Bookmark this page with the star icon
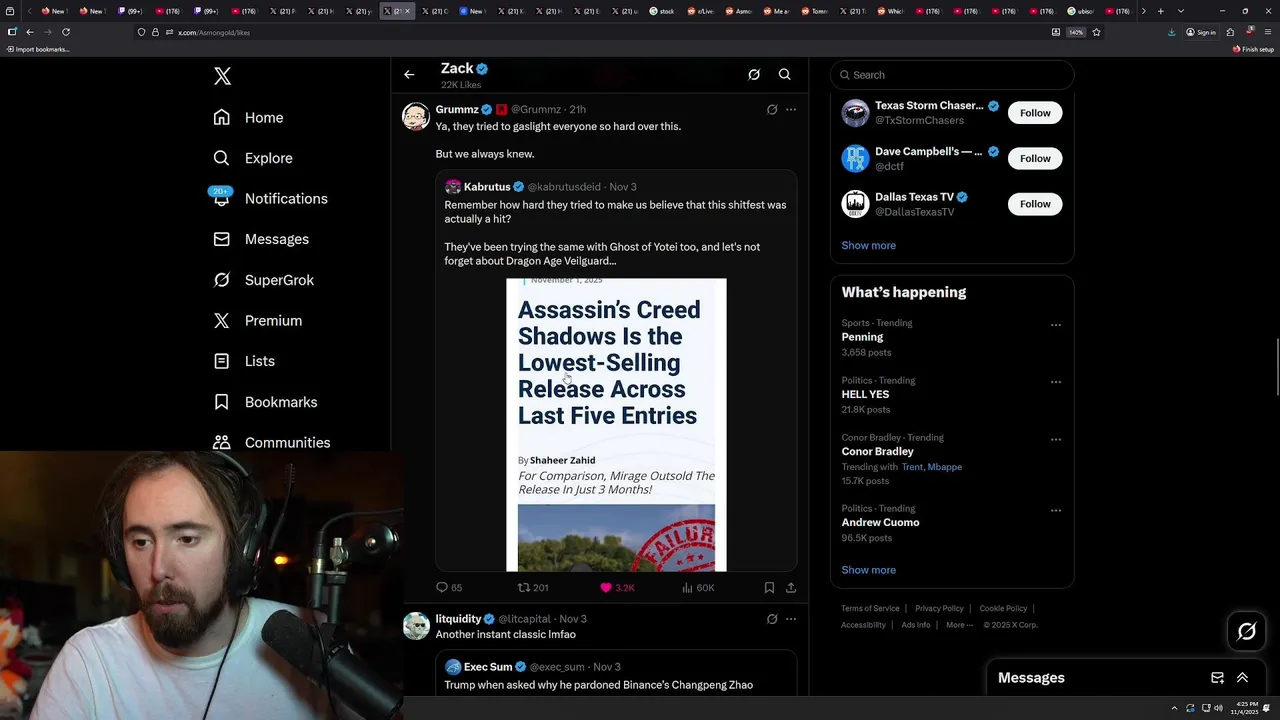The image size is (1280, 720). click(x=1096, y=32)
